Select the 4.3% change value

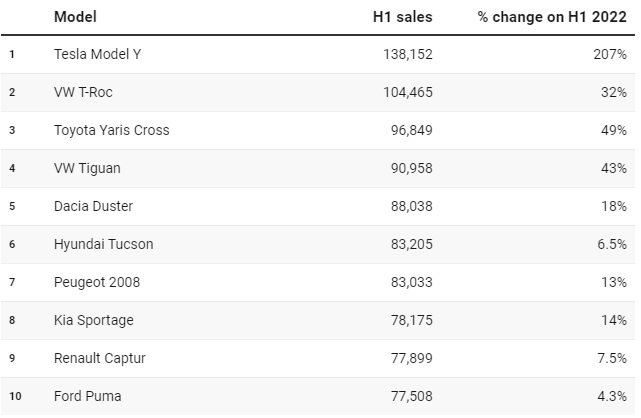click(610, 397)
